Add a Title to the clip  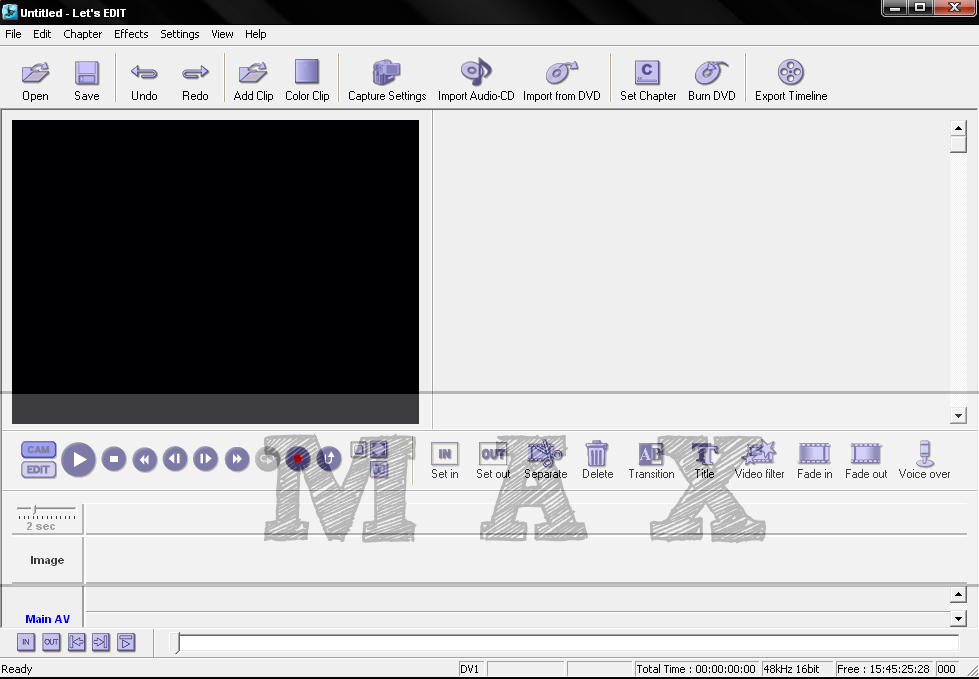[x=704, y=461]
